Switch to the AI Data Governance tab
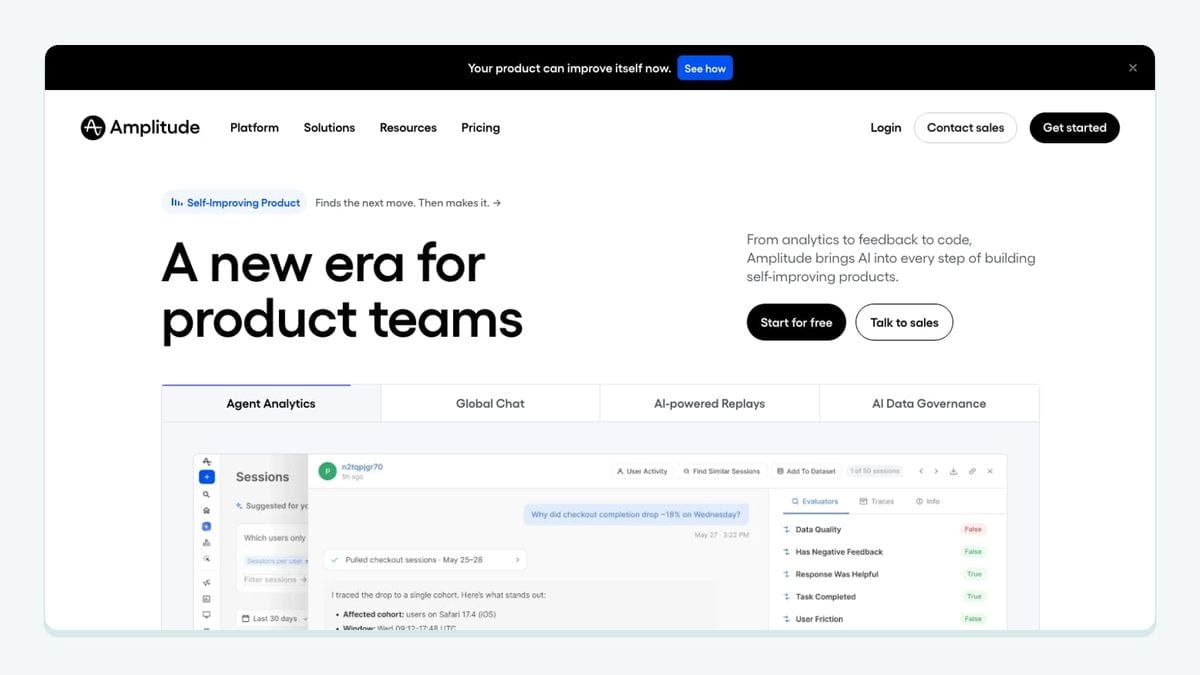 [x=929, y=403]
